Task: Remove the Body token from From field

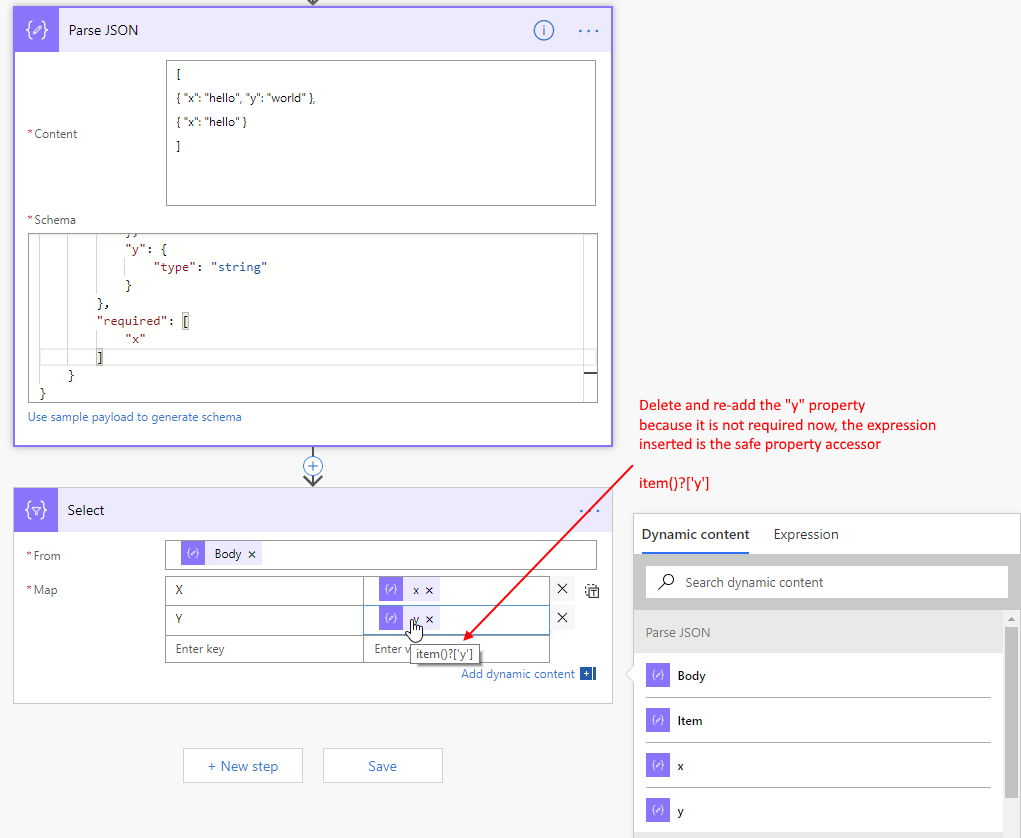Action: (x=252, y=554)
